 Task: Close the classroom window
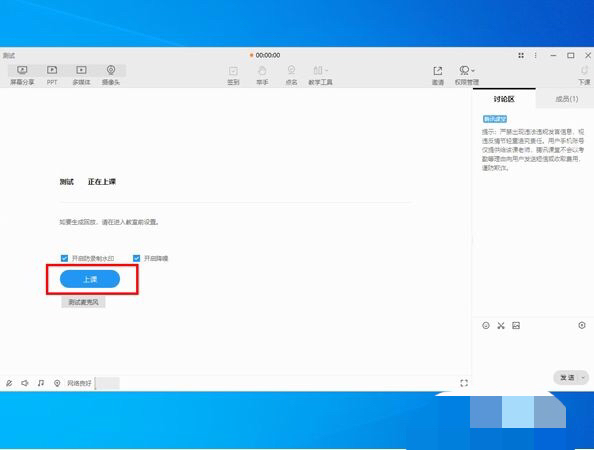pos(588,55)
